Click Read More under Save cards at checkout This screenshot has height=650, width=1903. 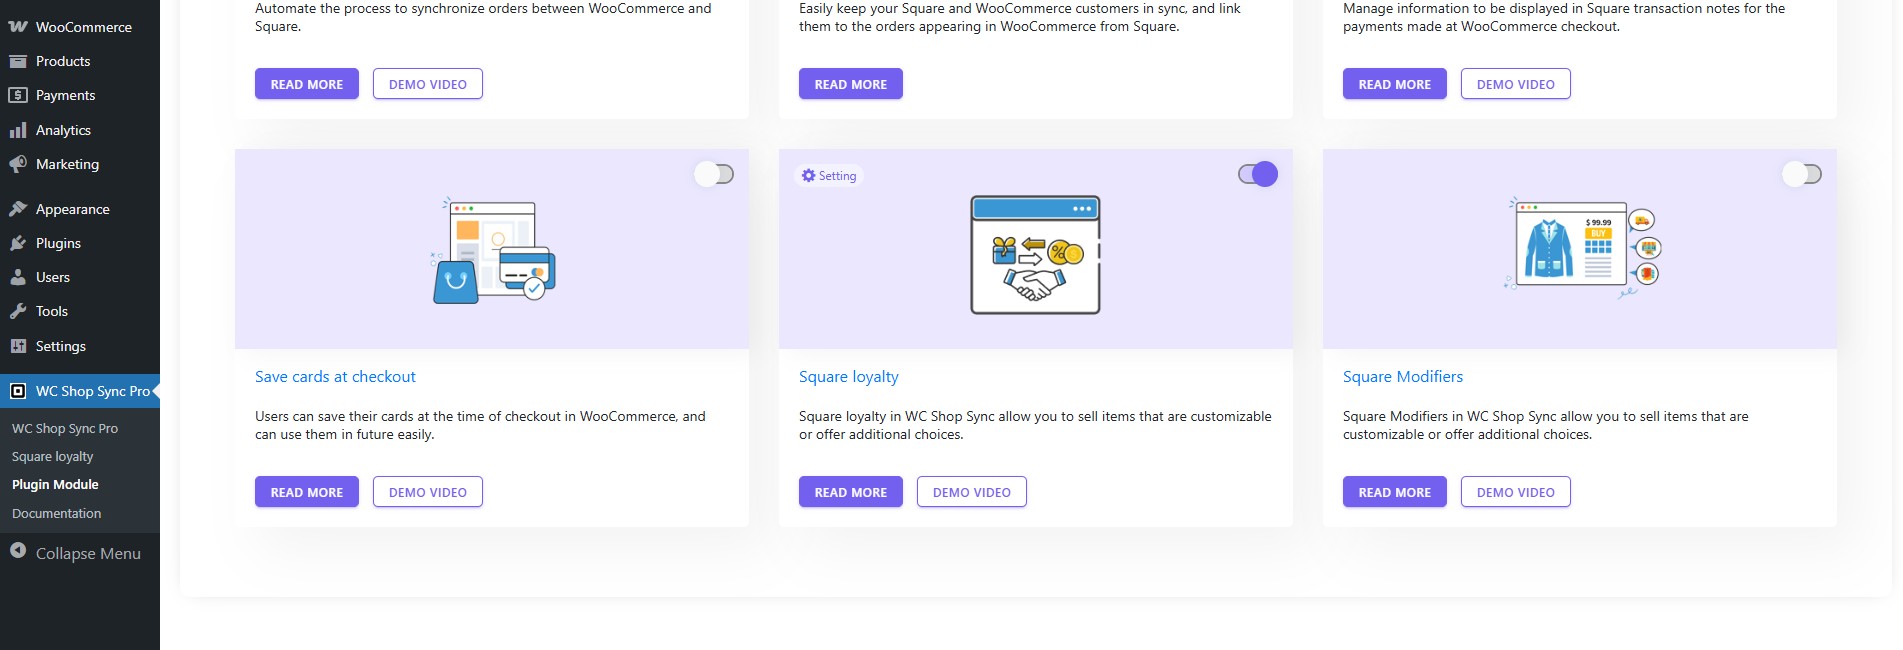point(306,492)
